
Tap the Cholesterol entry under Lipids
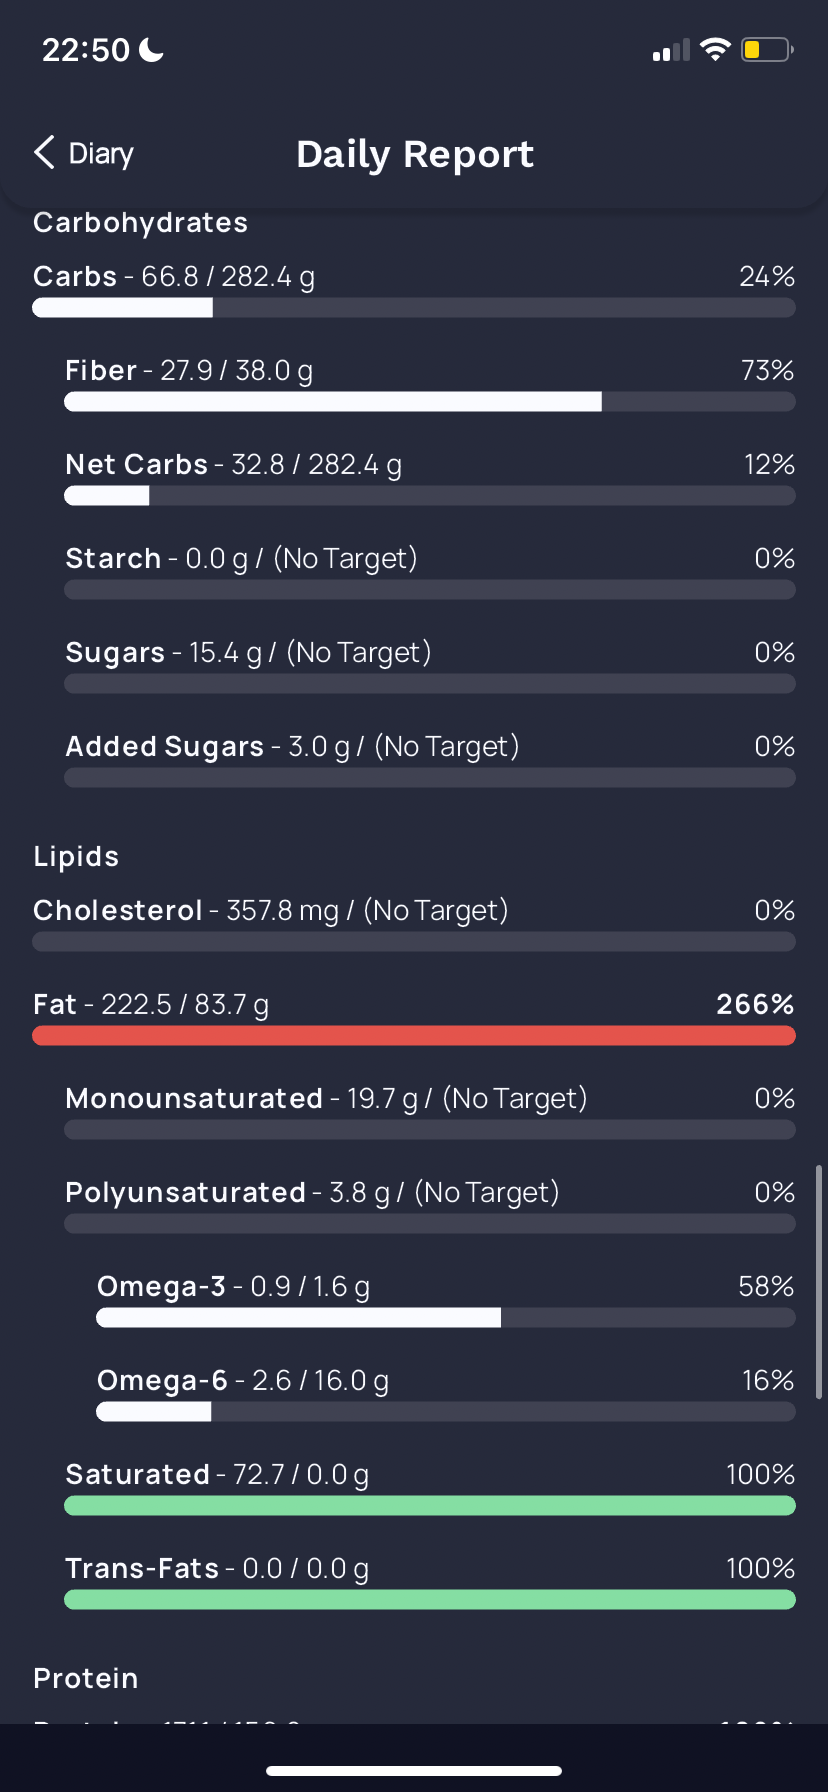[414, 923]
